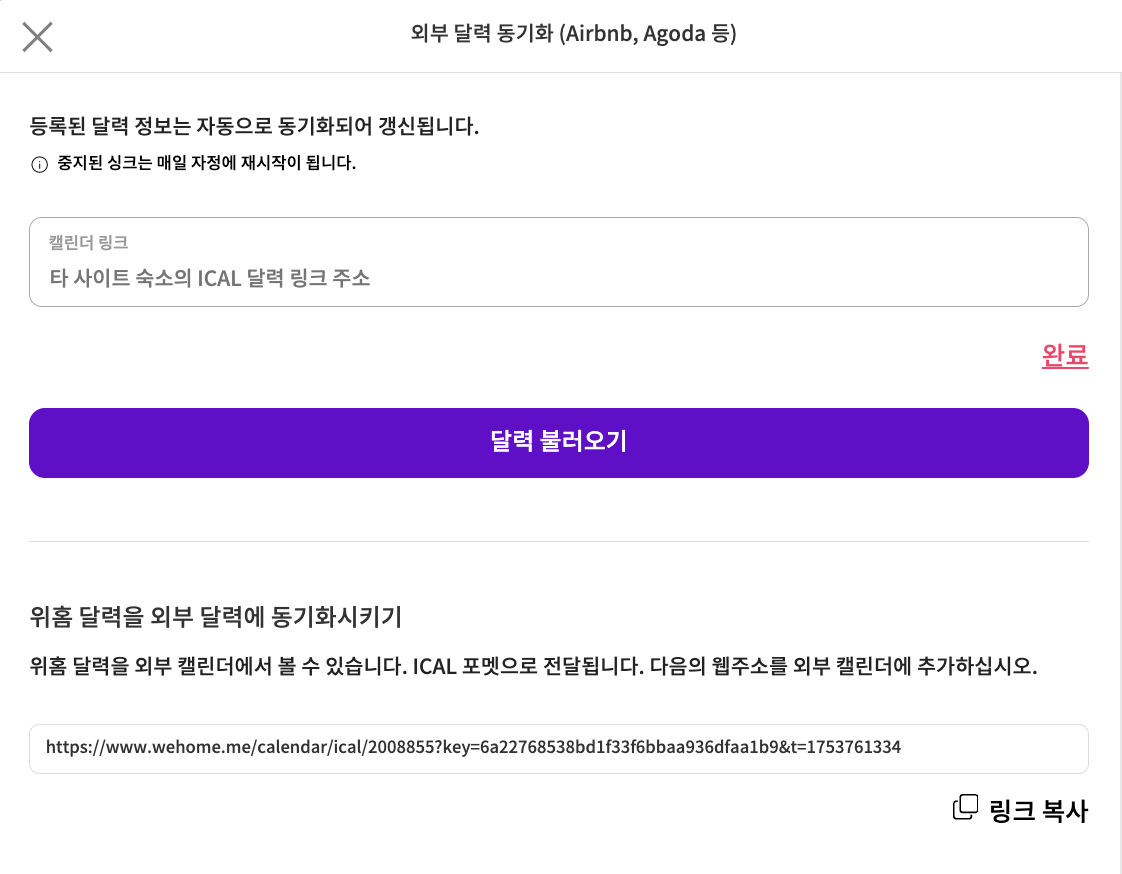The image size is (1122, 874).
Task: Click the small 캘린더 링크 field label
Action: coord(88,242)
